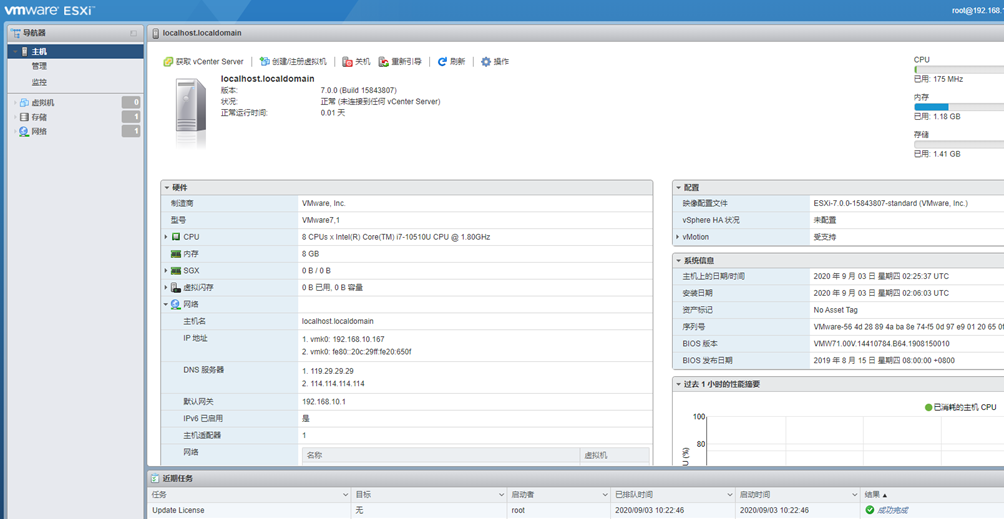The height and width of the screenshot is (519, 1004).
Task: Expand the Networking tree arrow in navigator
Action: tap(15, 132)
